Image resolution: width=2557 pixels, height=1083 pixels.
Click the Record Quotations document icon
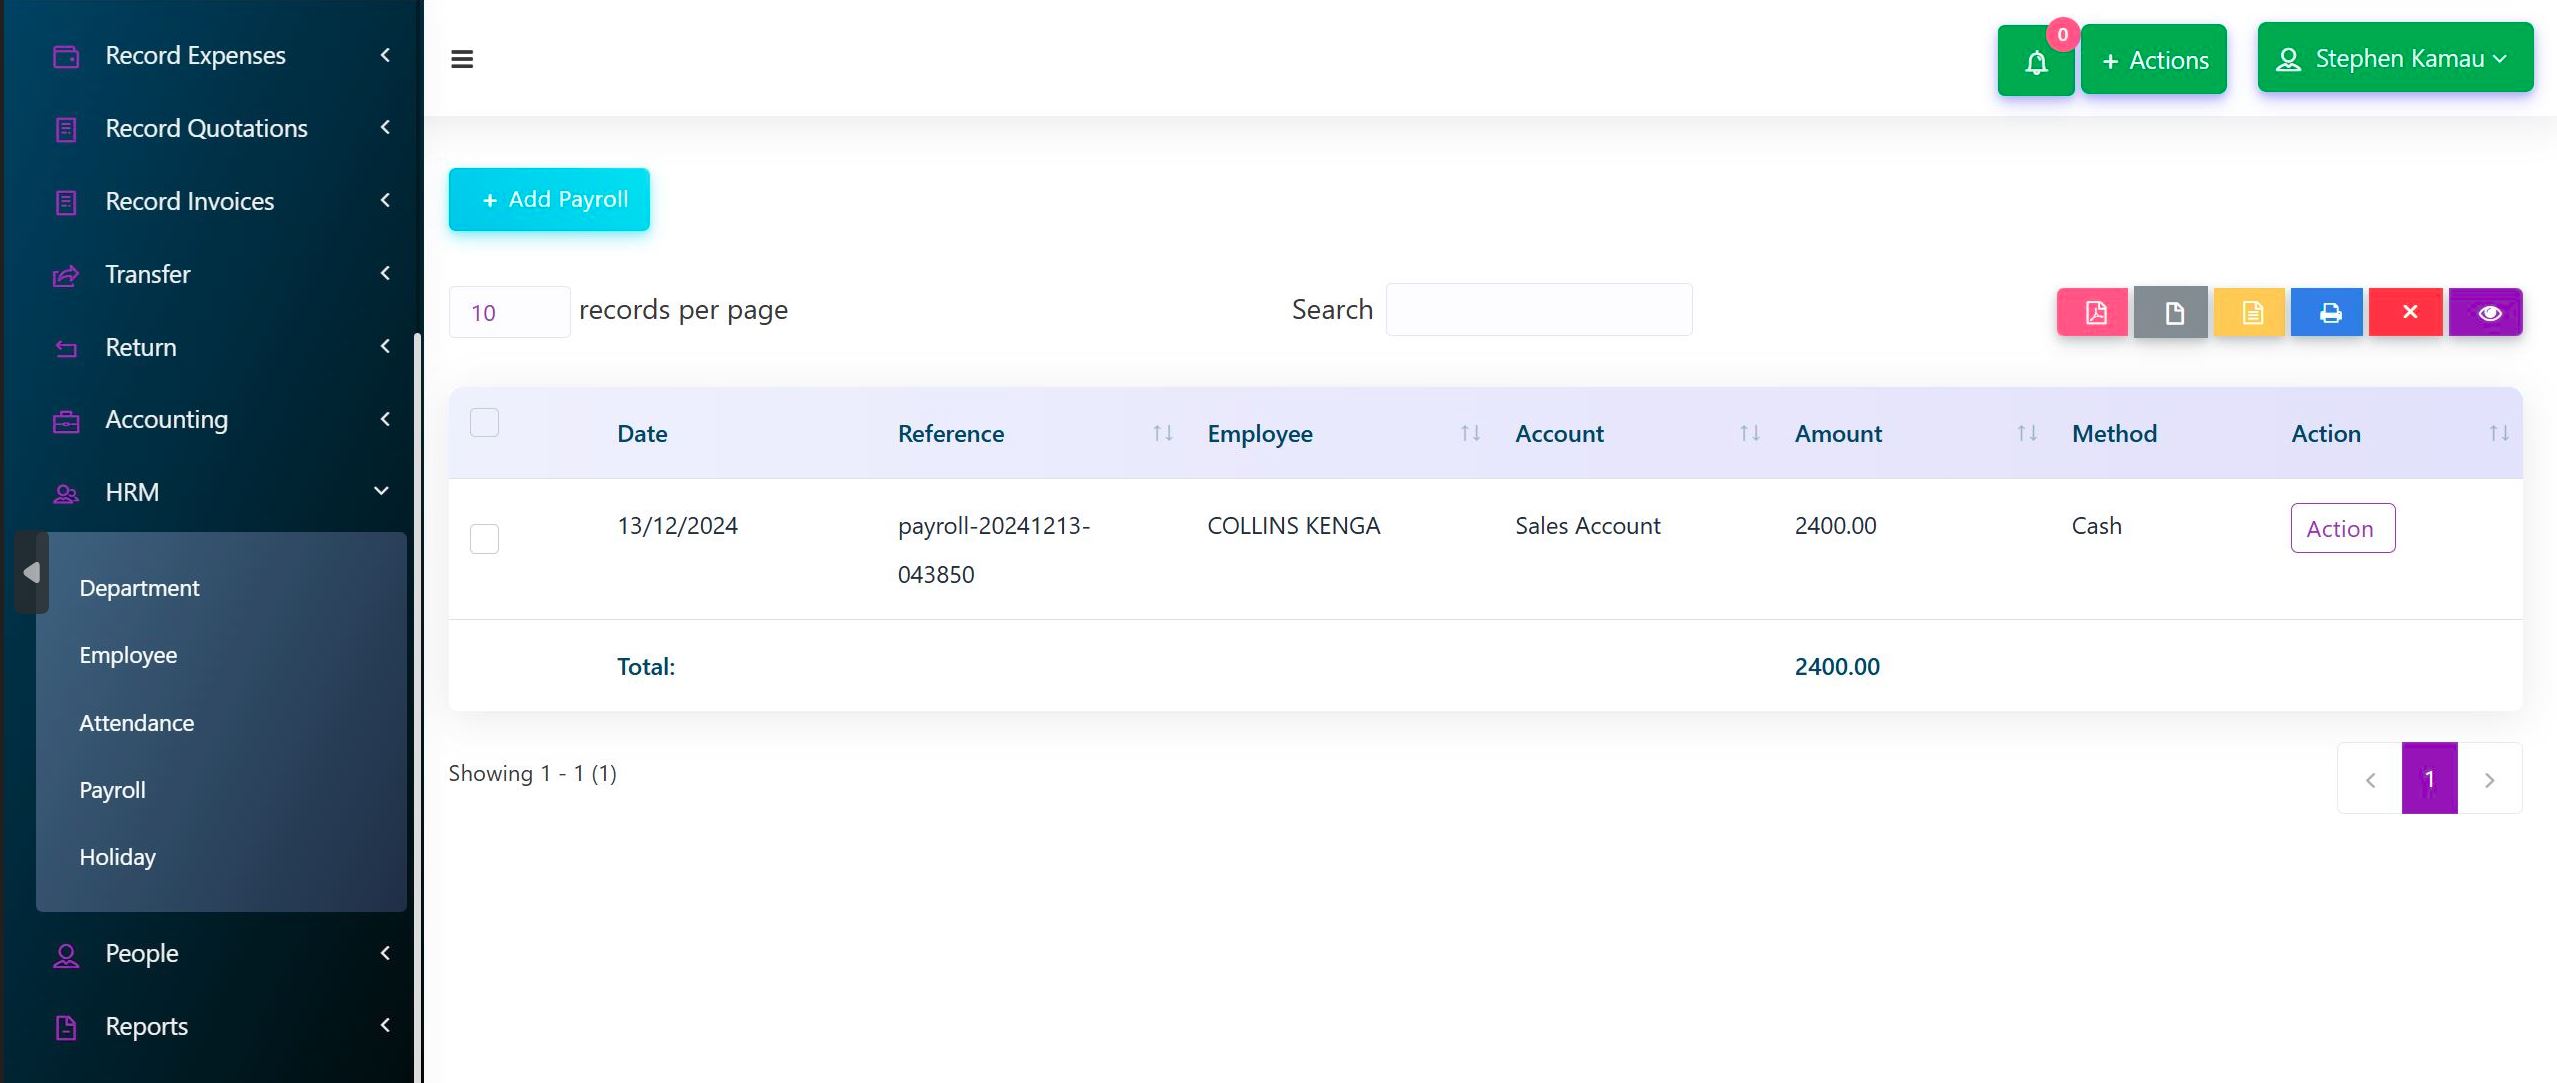pyautogui.click(x=66, y=129)
